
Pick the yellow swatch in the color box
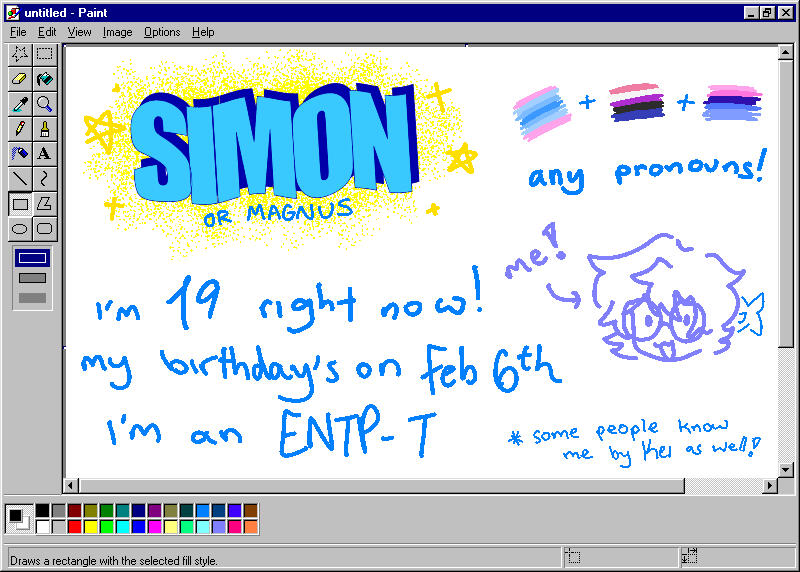91,526
